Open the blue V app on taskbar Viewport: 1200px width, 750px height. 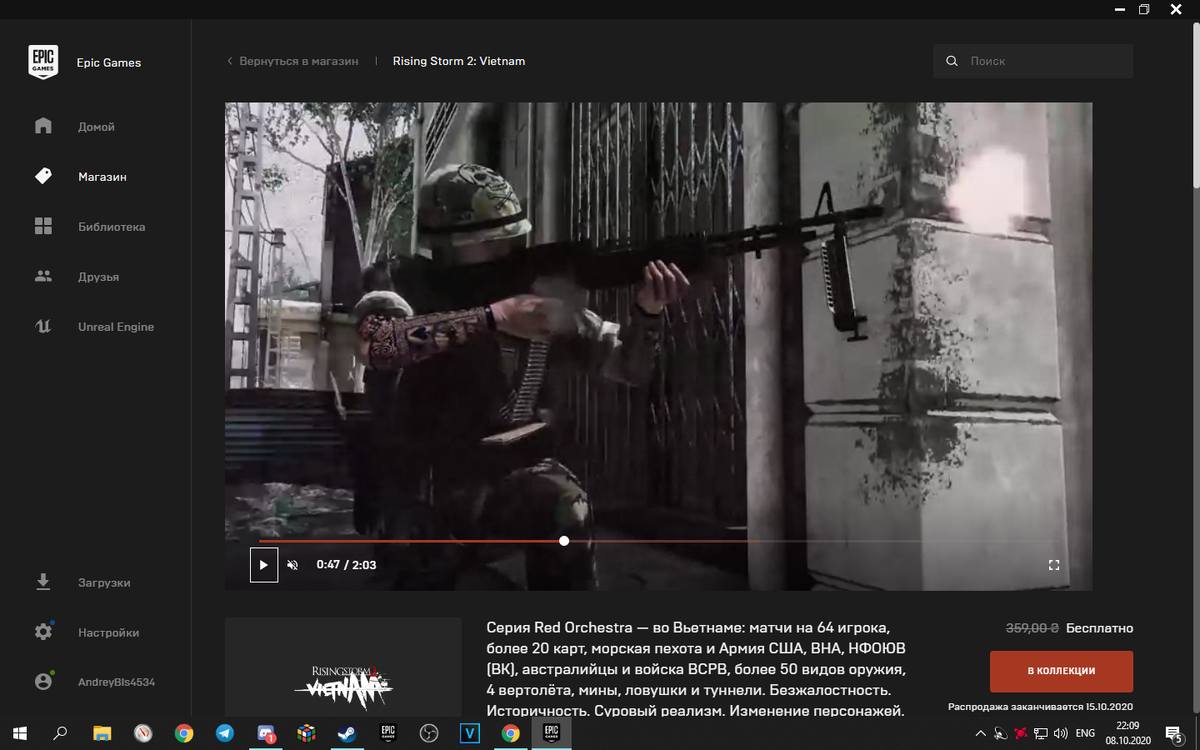(470, 733)
